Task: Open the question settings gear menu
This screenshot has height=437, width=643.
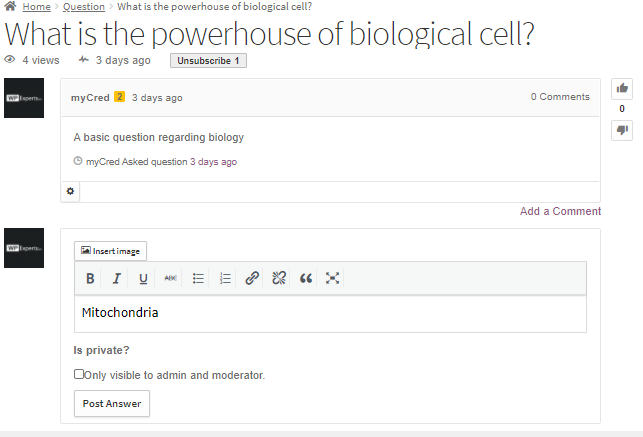Action: point(70,191)
